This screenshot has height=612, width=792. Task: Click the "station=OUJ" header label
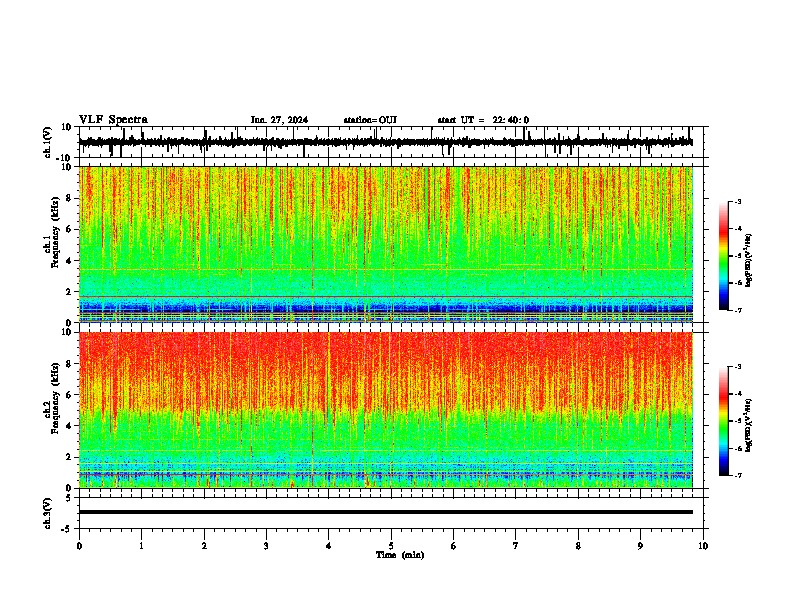point(370,120)
